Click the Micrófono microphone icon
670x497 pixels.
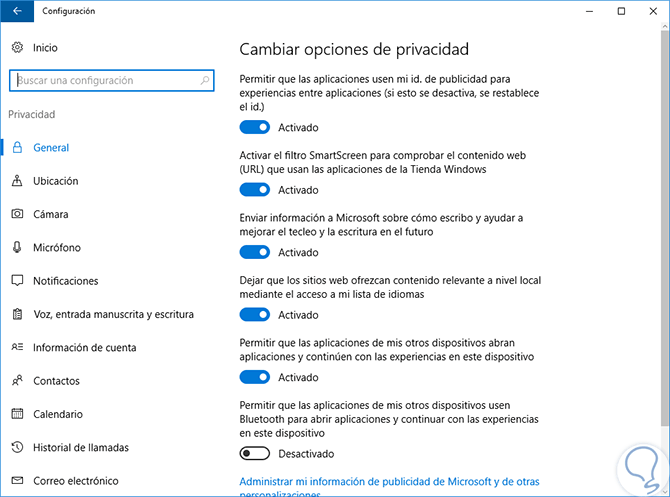[x=17, y=247]
